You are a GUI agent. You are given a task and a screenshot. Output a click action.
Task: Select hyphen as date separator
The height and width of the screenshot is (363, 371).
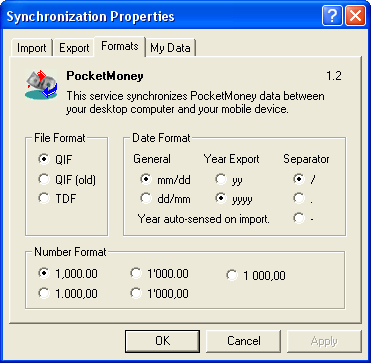303,219
